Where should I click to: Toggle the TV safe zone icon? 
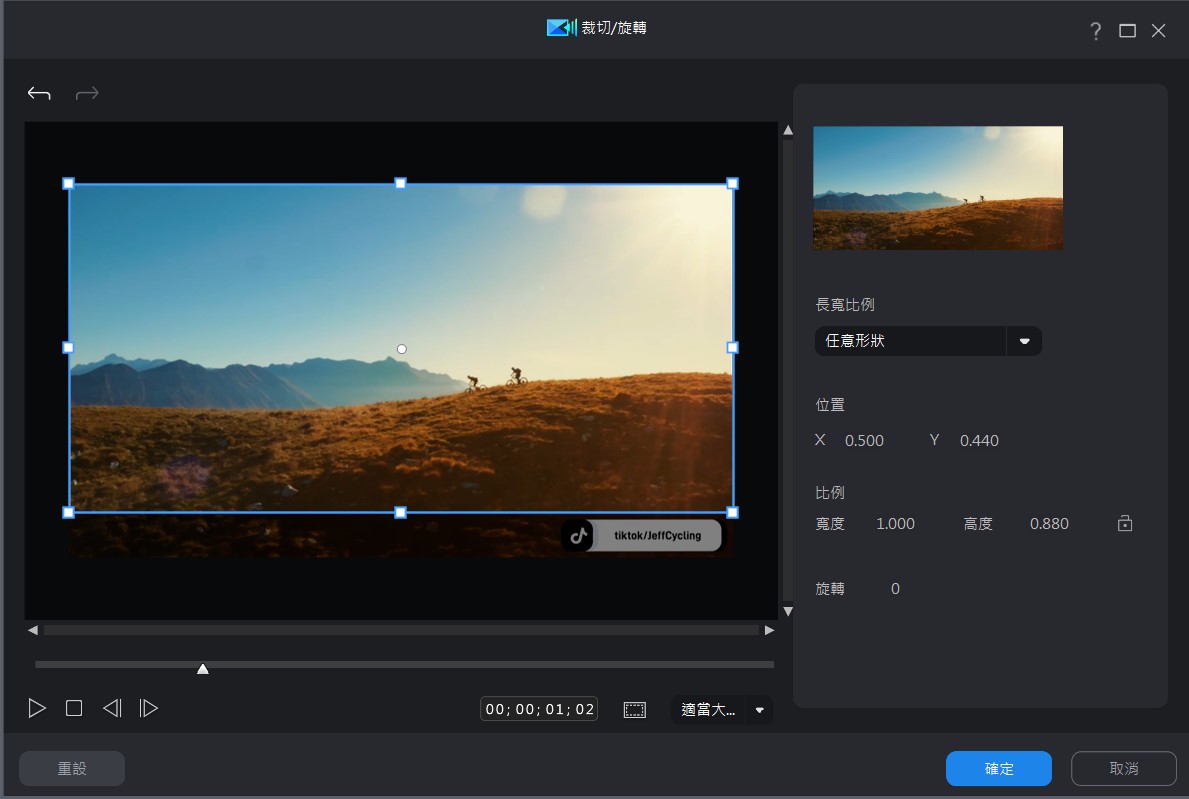point(635,710)
